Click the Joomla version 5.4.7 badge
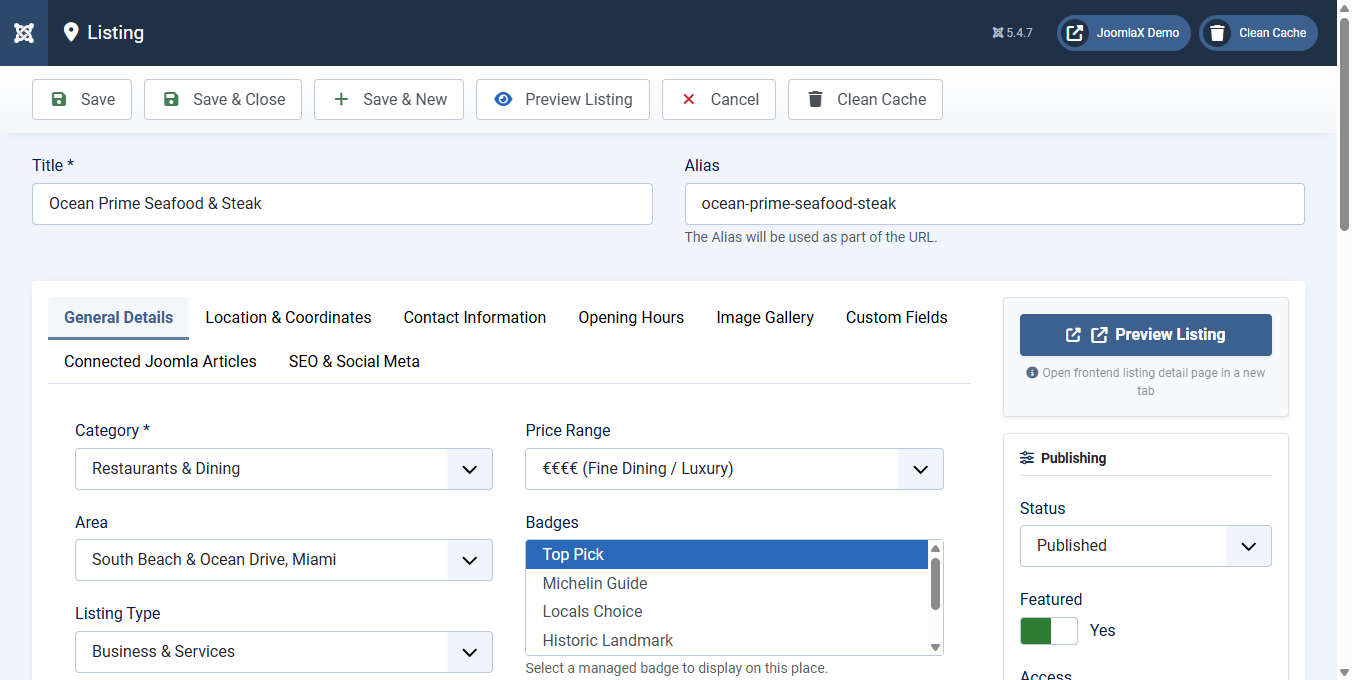The image size is (1352, 680). pyautogui.click(x=1012, y=33)
